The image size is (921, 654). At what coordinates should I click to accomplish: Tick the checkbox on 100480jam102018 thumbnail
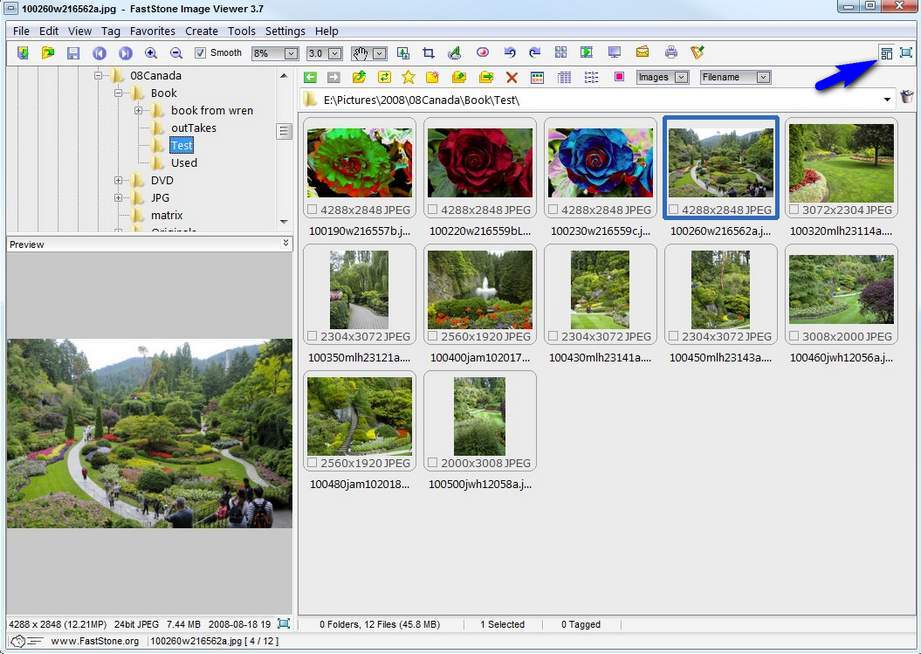click(x=312, y=463)
